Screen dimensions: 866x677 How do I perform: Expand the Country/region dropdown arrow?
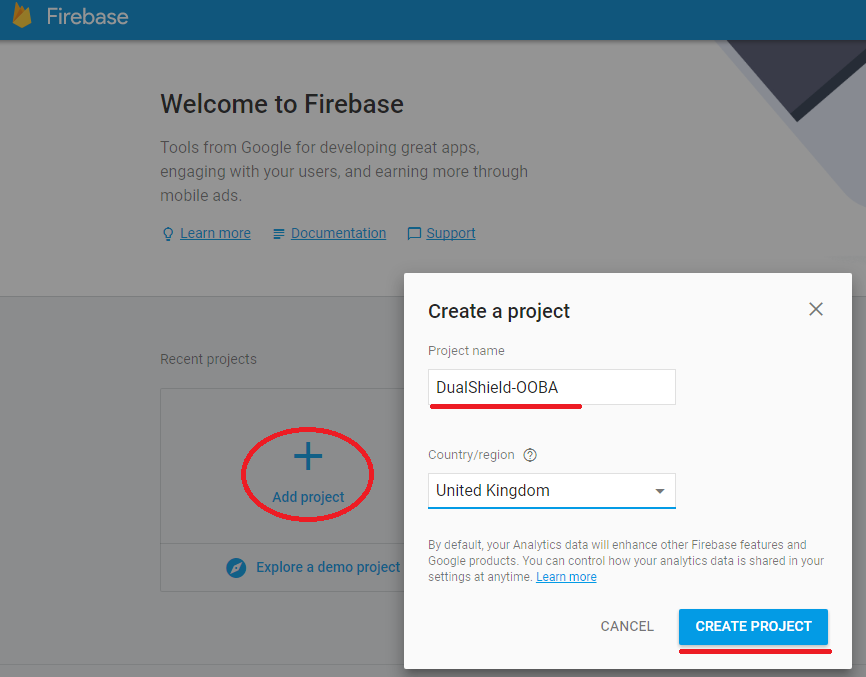click(x=659, y=491)
